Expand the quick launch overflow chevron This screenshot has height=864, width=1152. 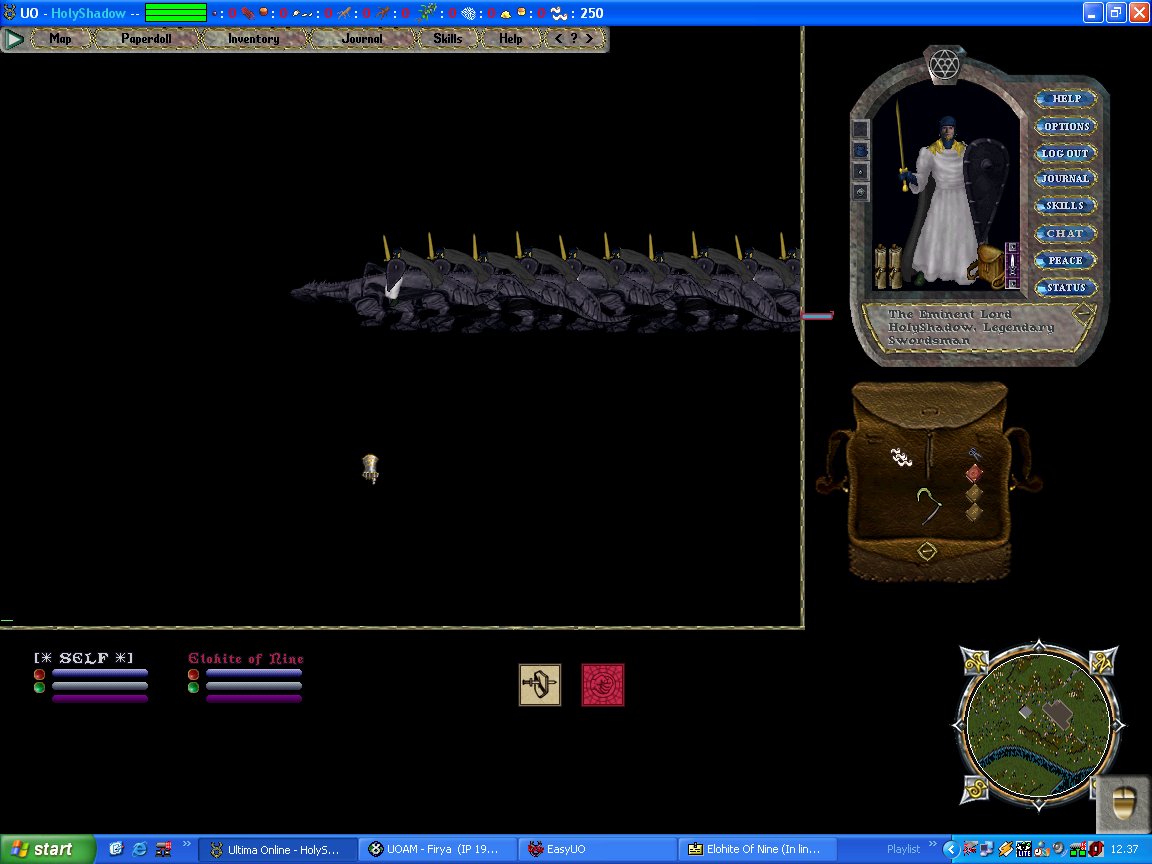click(186, 844)
